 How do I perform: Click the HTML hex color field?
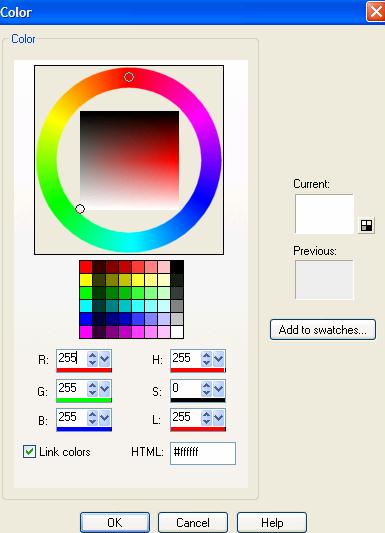pyautogui.click(x=203, y=453)
